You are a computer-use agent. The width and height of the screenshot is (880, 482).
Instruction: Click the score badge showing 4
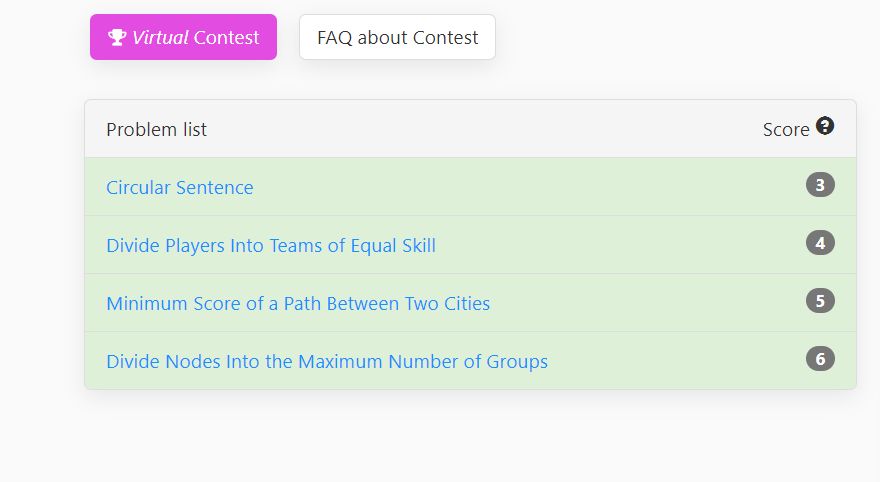820,243
